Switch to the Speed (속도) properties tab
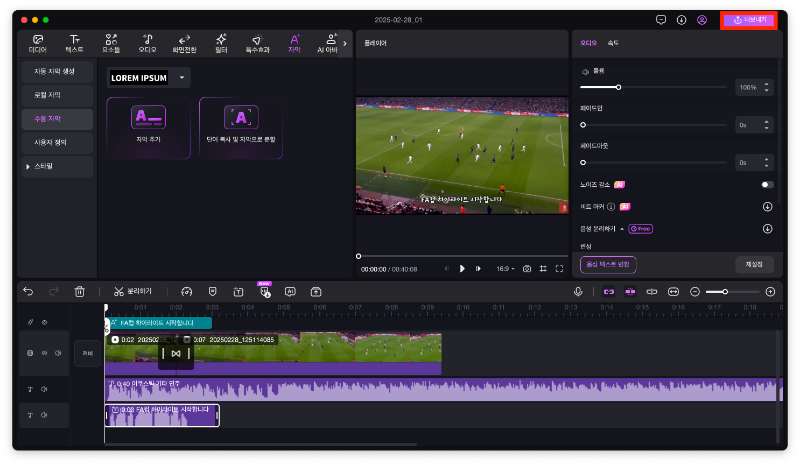800x465 pixels. [x=613, y=43]
